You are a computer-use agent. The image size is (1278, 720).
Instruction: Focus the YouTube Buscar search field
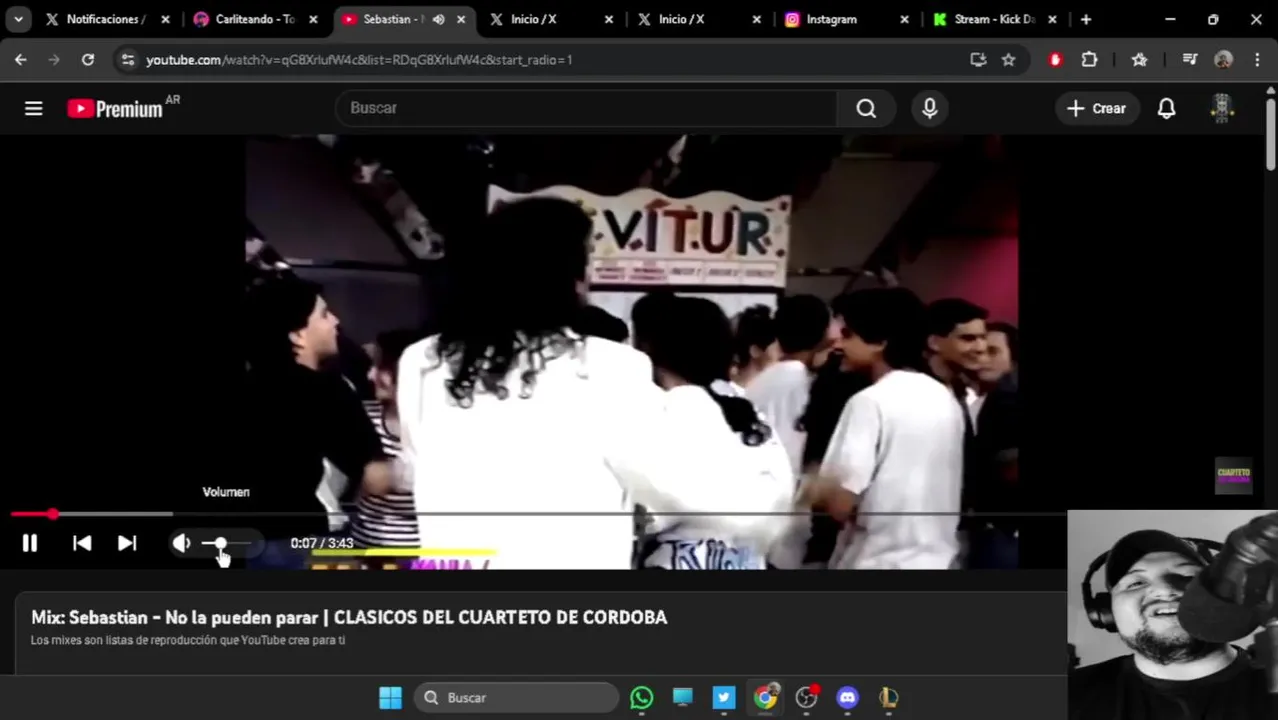[586, 108]
